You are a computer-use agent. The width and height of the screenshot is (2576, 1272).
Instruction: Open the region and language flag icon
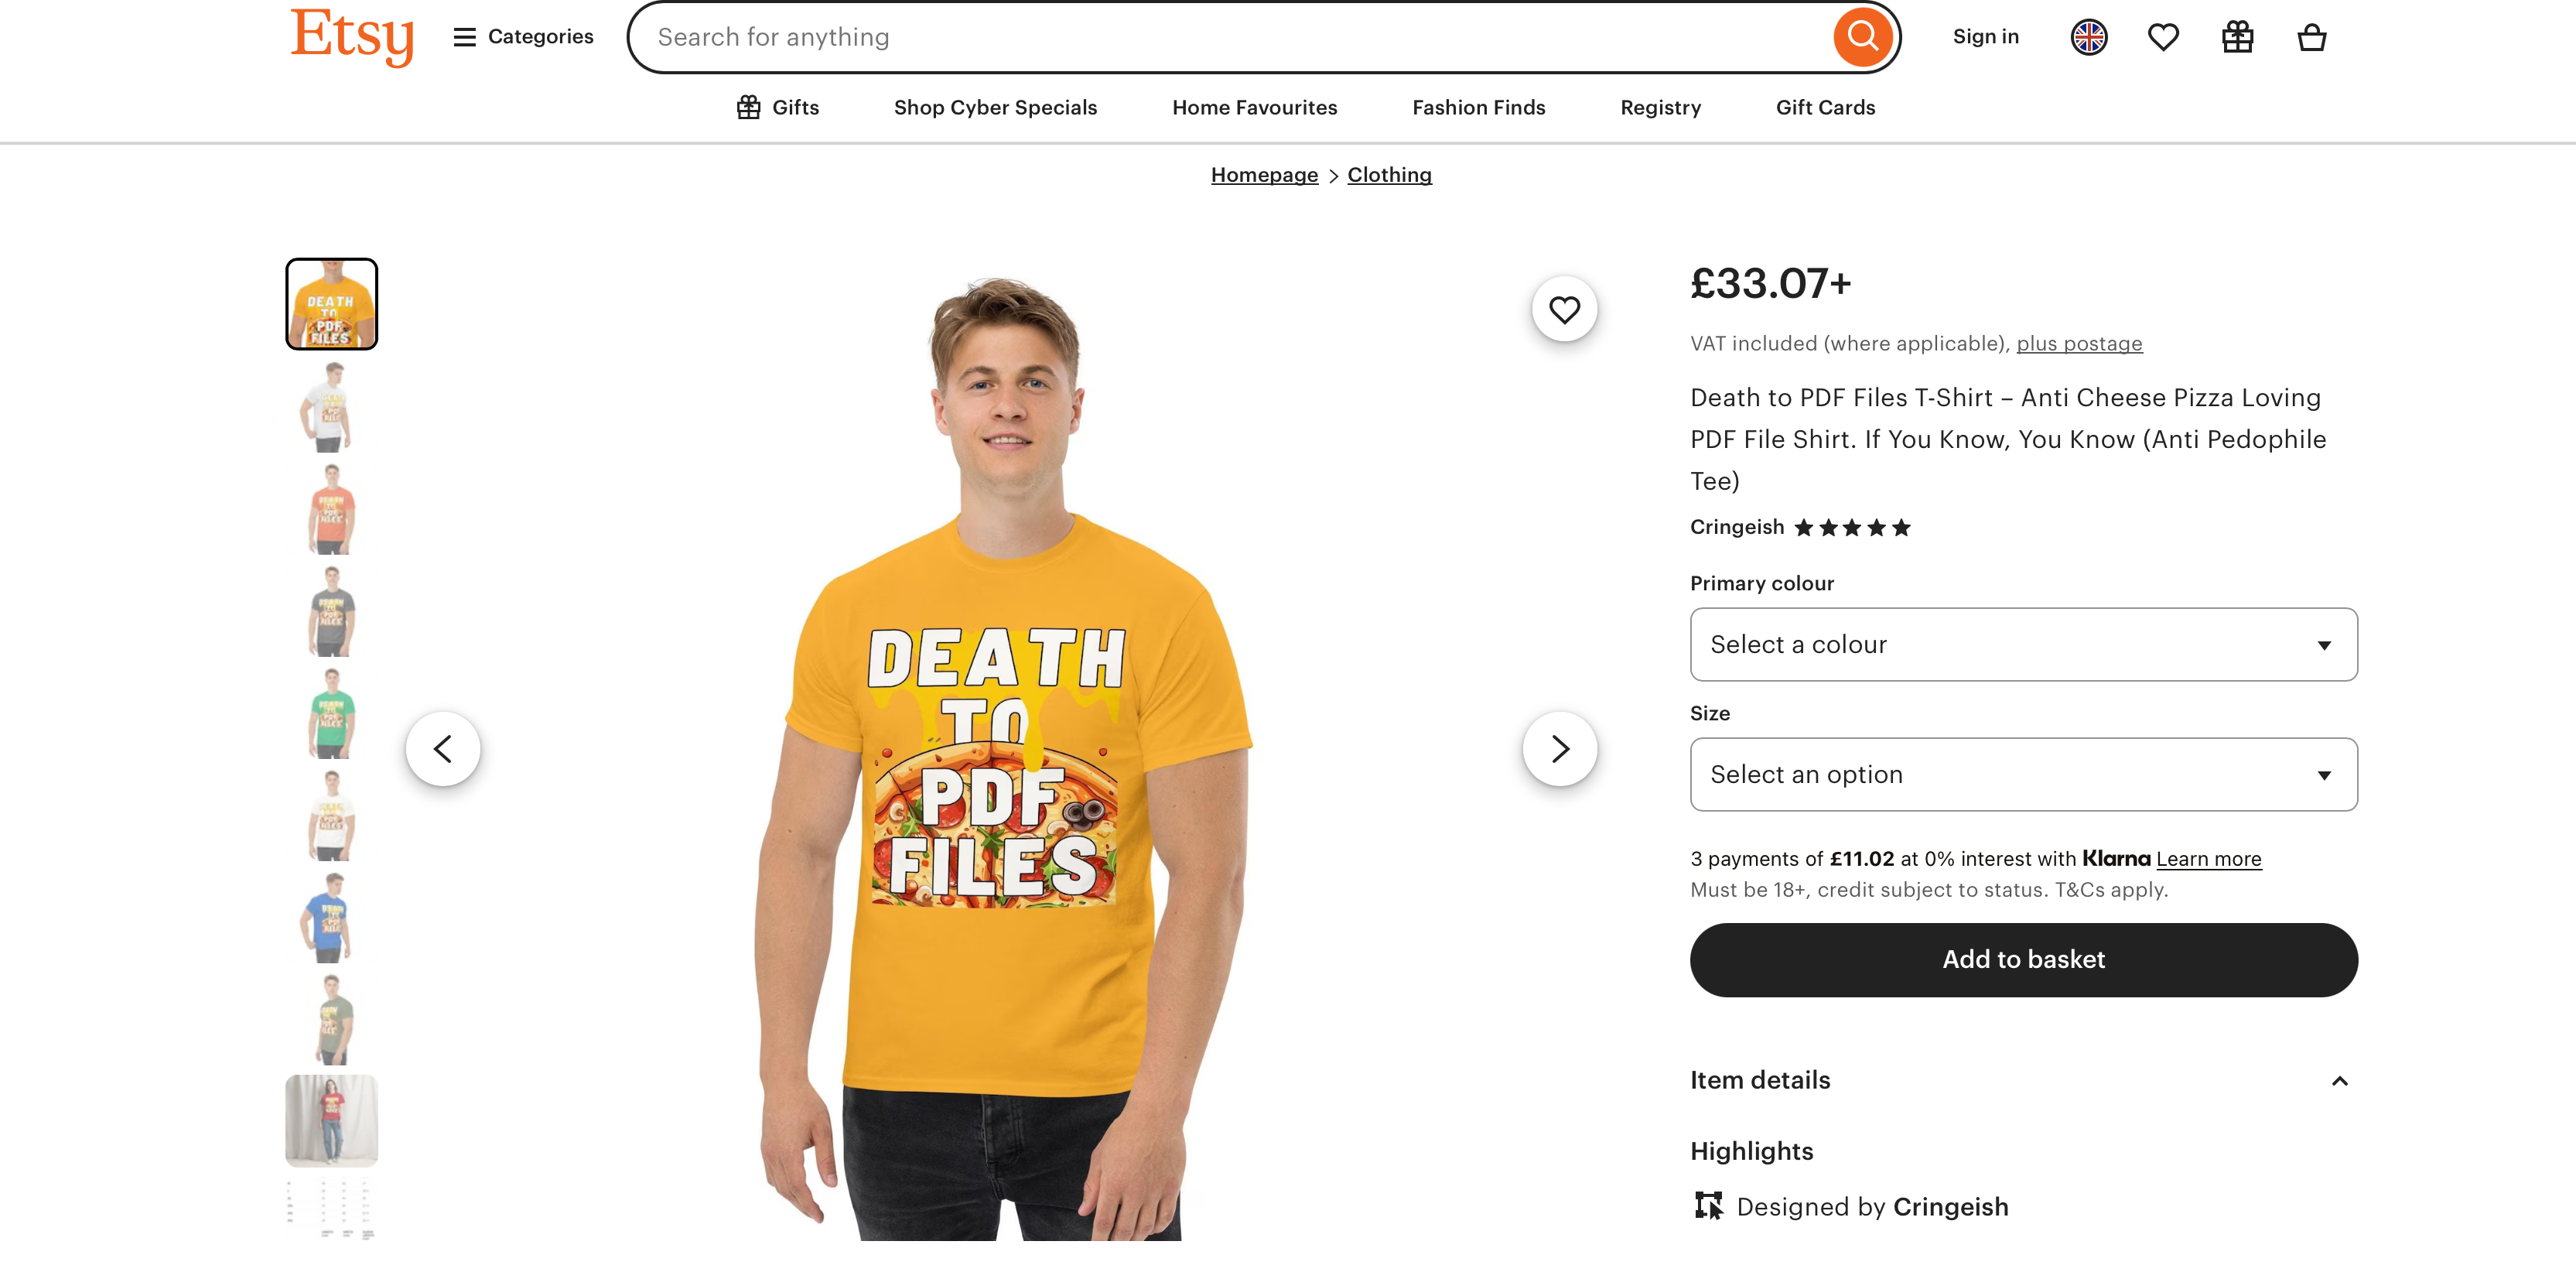[x=2088, y=37]
